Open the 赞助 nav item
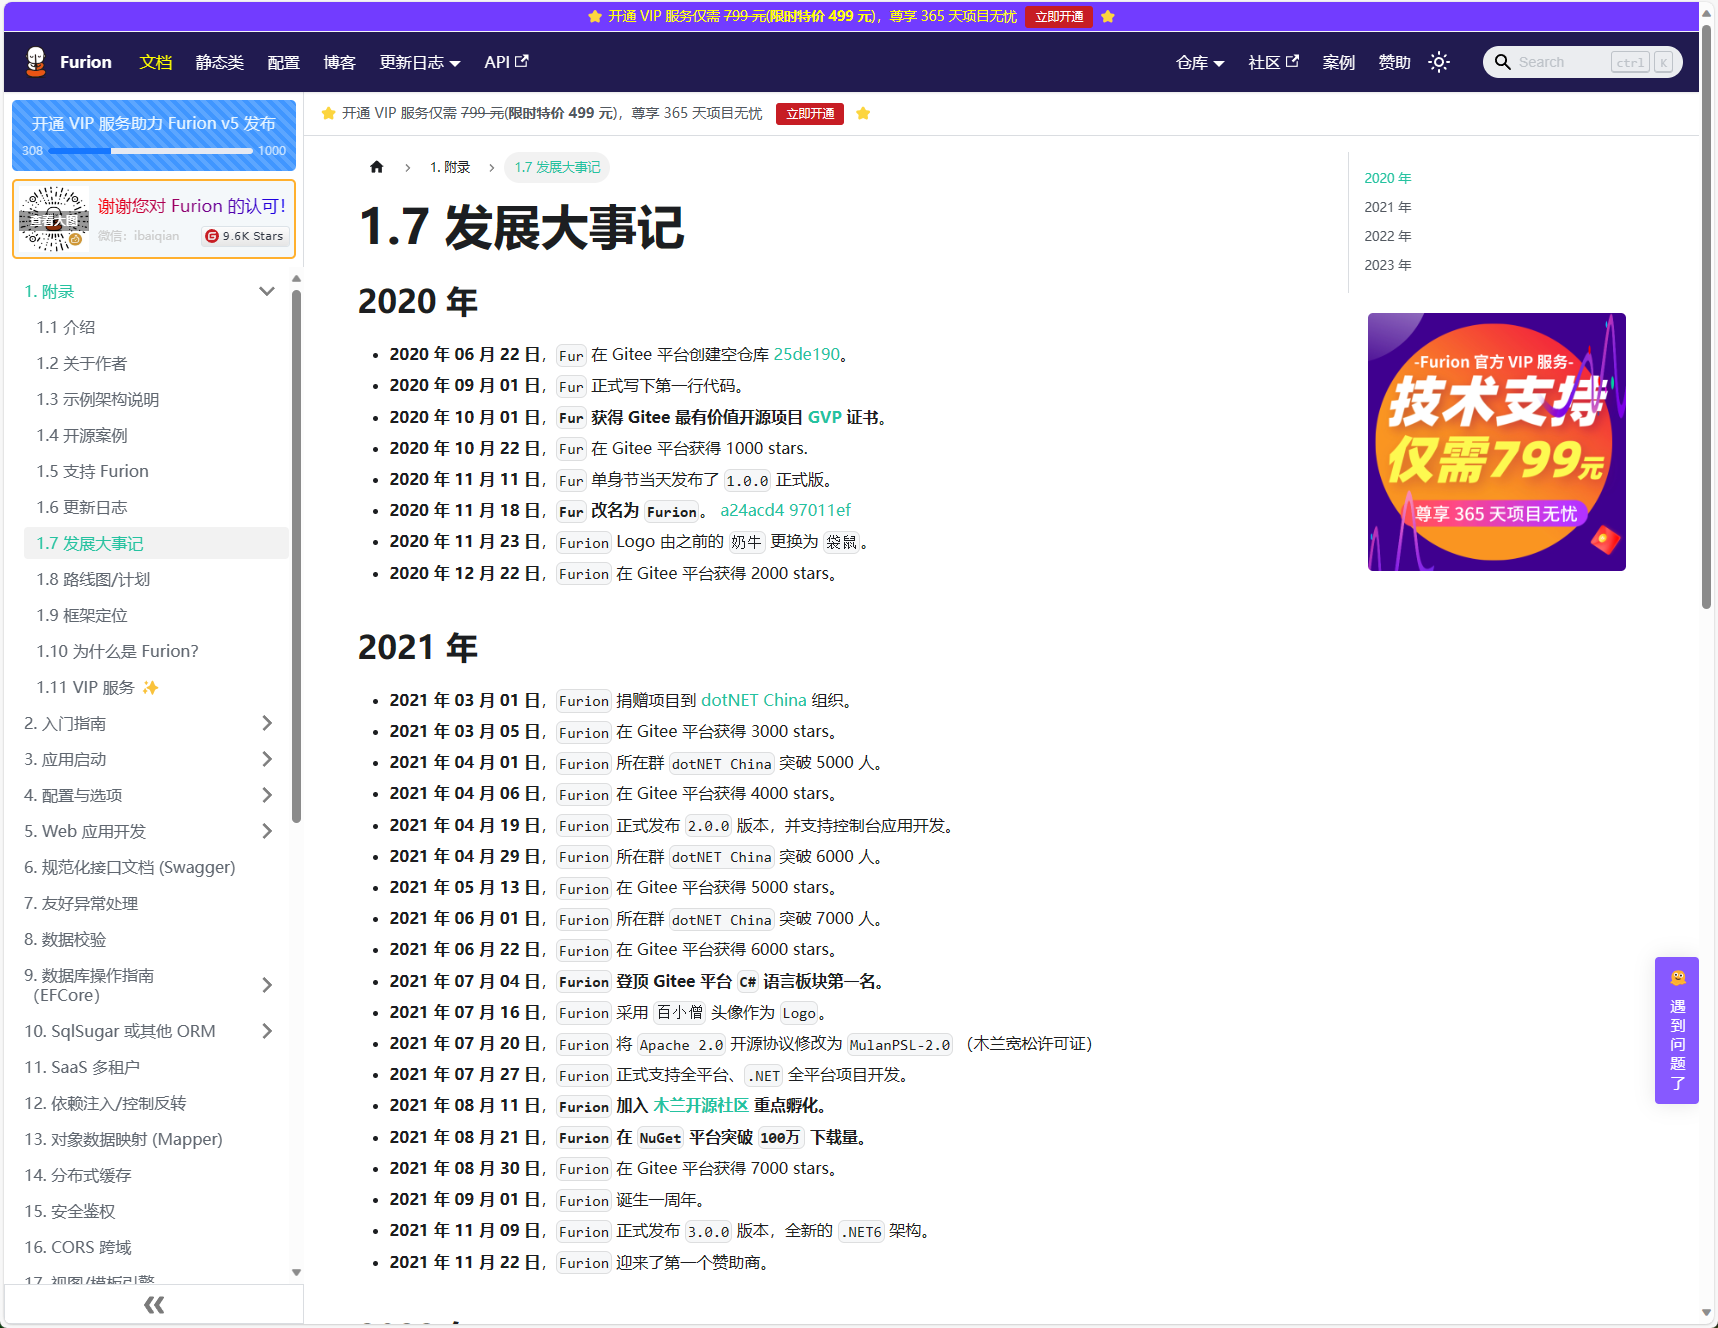The image size is (1718, 1328). [x=1394, y=62]
